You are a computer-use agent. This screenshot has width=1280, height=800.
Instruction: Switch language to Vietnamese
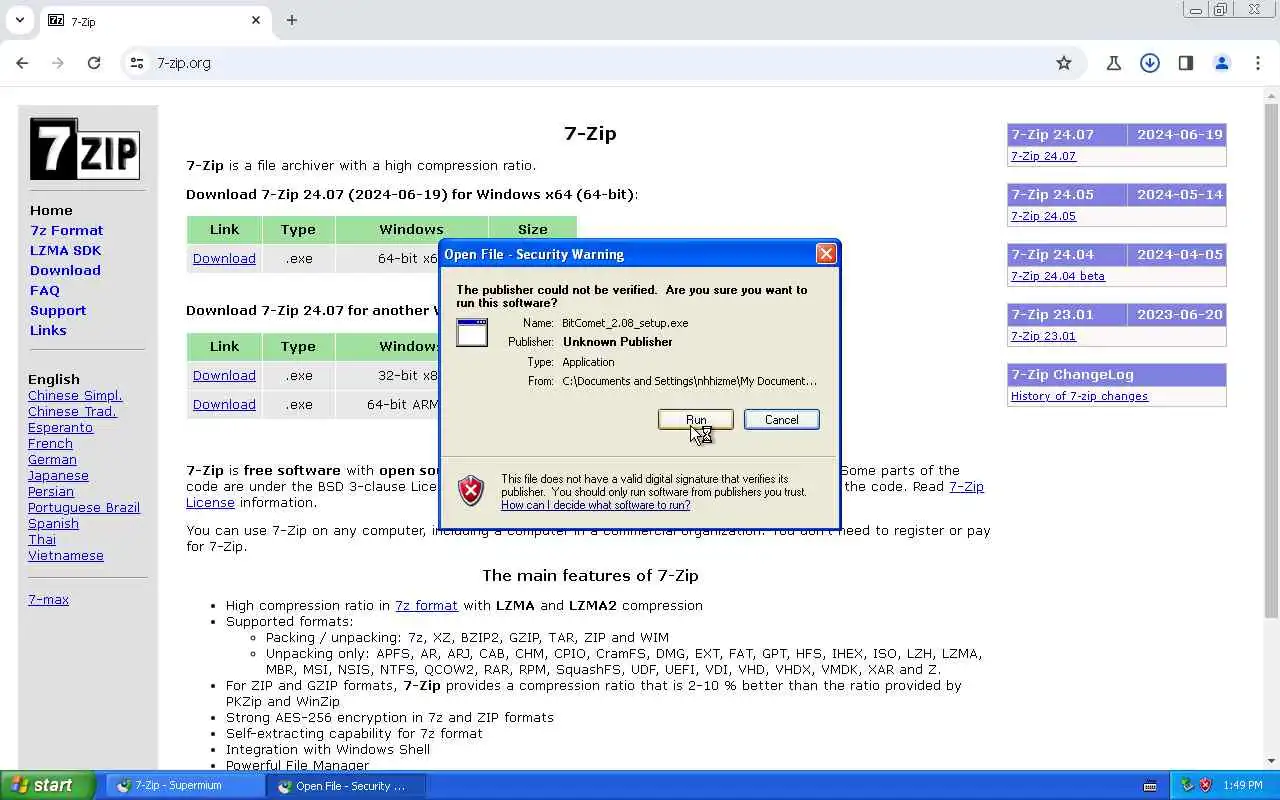coord(66,555)
